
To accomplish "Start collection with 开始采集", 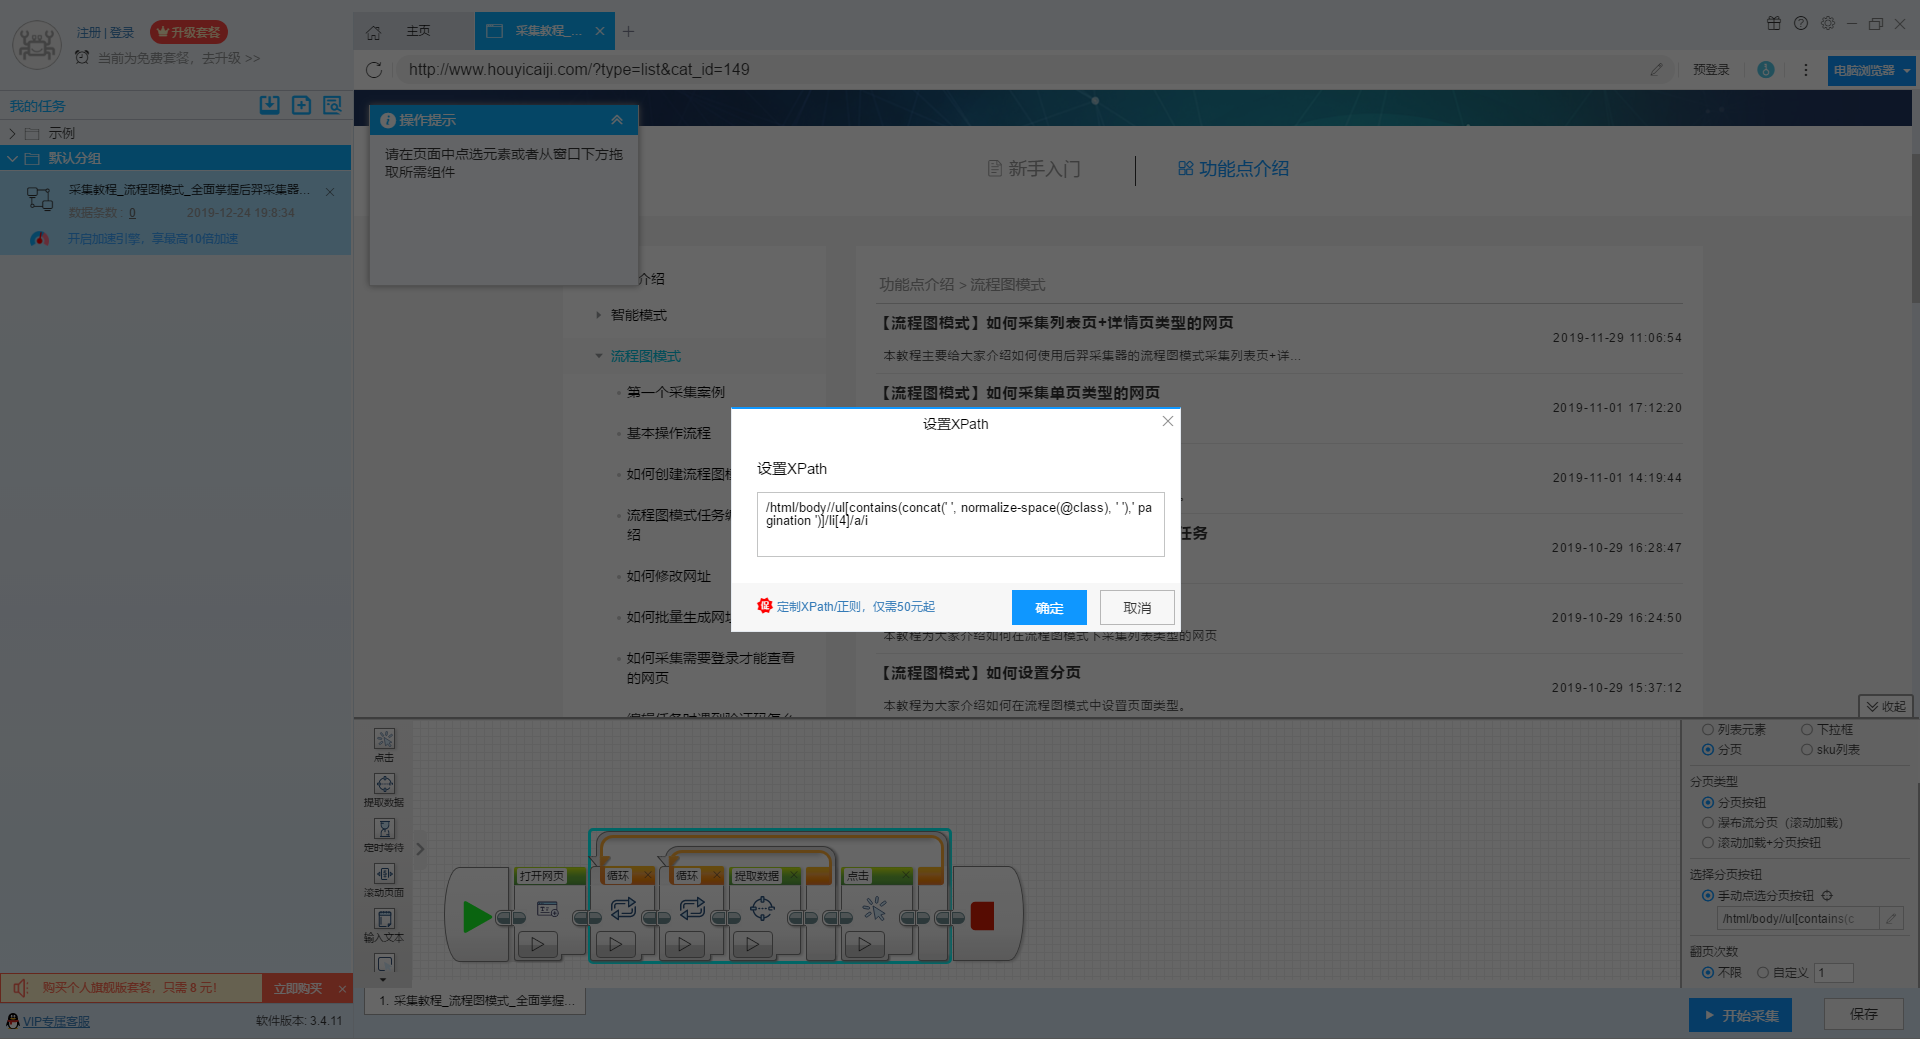I will (1740, 1015).
